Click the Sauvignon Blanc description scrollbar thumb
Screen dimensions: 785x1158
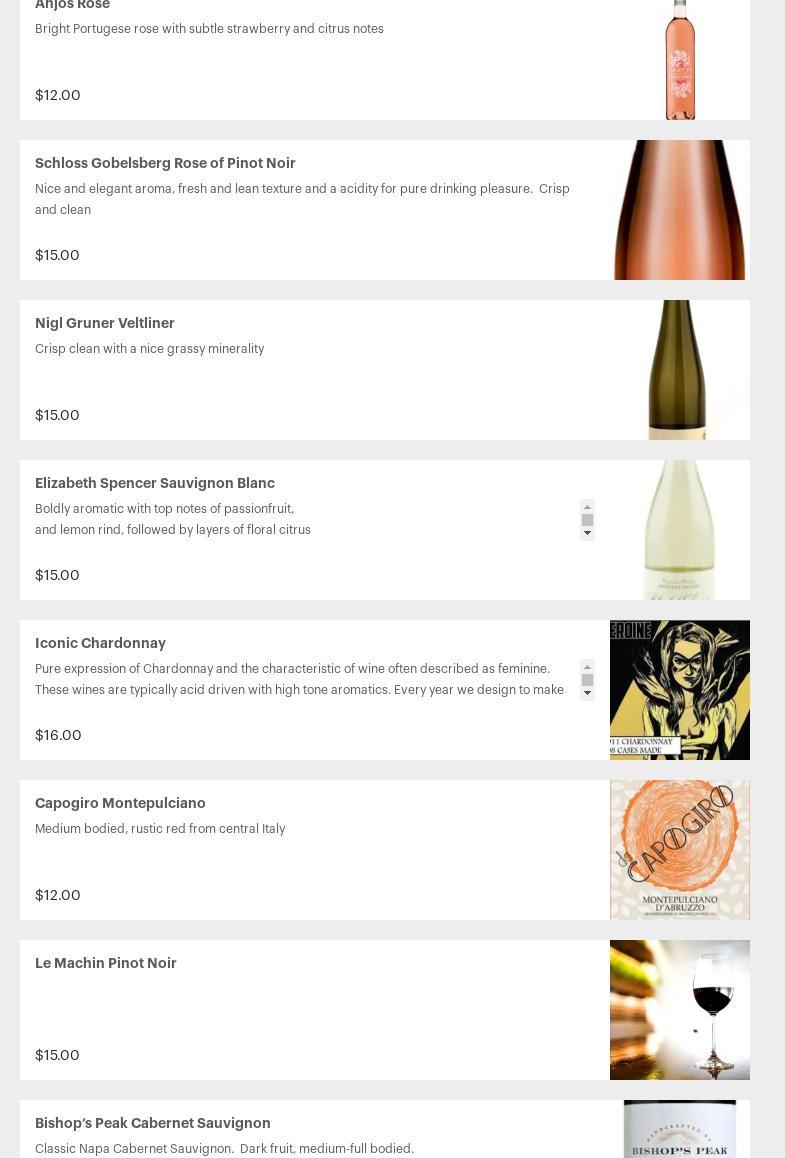(x=587, y=520)
